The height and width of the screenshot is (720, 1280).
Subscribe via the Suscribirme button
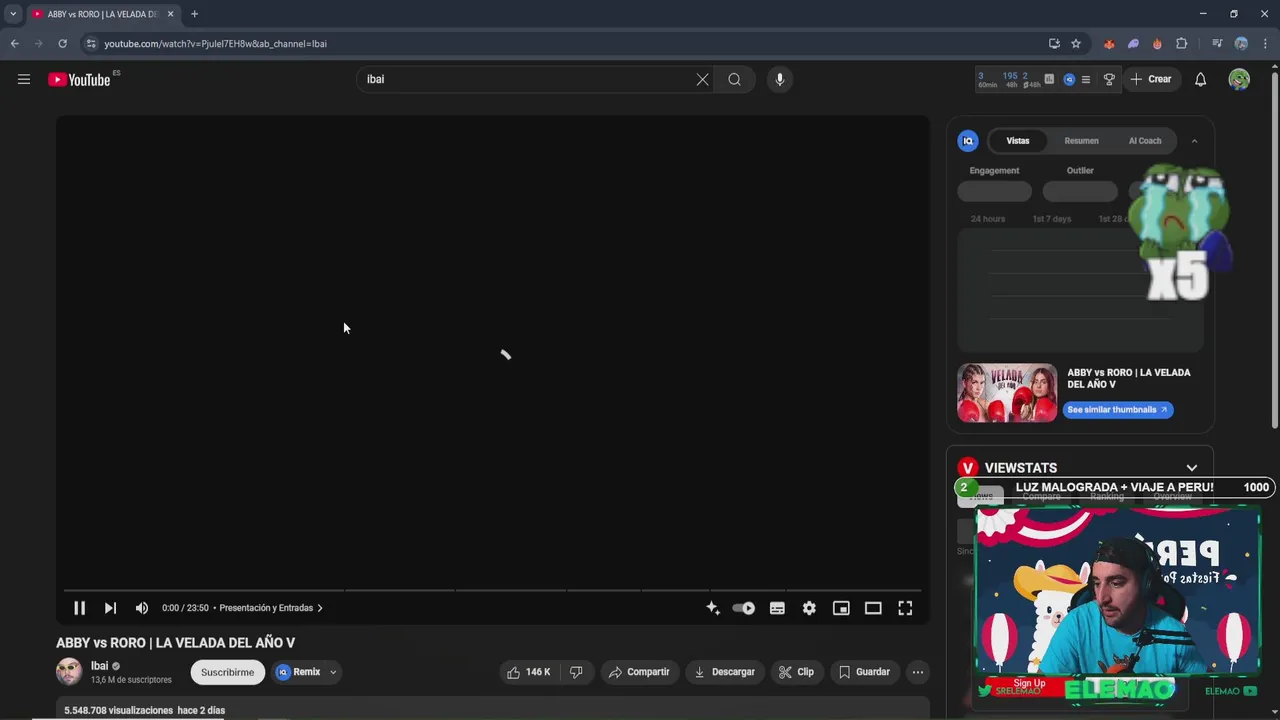pos(228,672)
